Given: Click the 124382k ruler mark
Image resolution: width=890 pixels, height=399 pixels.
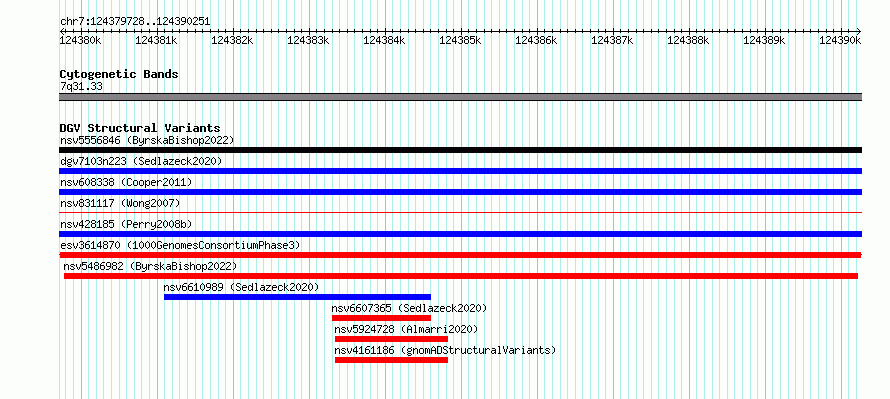Looking at the screenshot, I should (233, 40).
